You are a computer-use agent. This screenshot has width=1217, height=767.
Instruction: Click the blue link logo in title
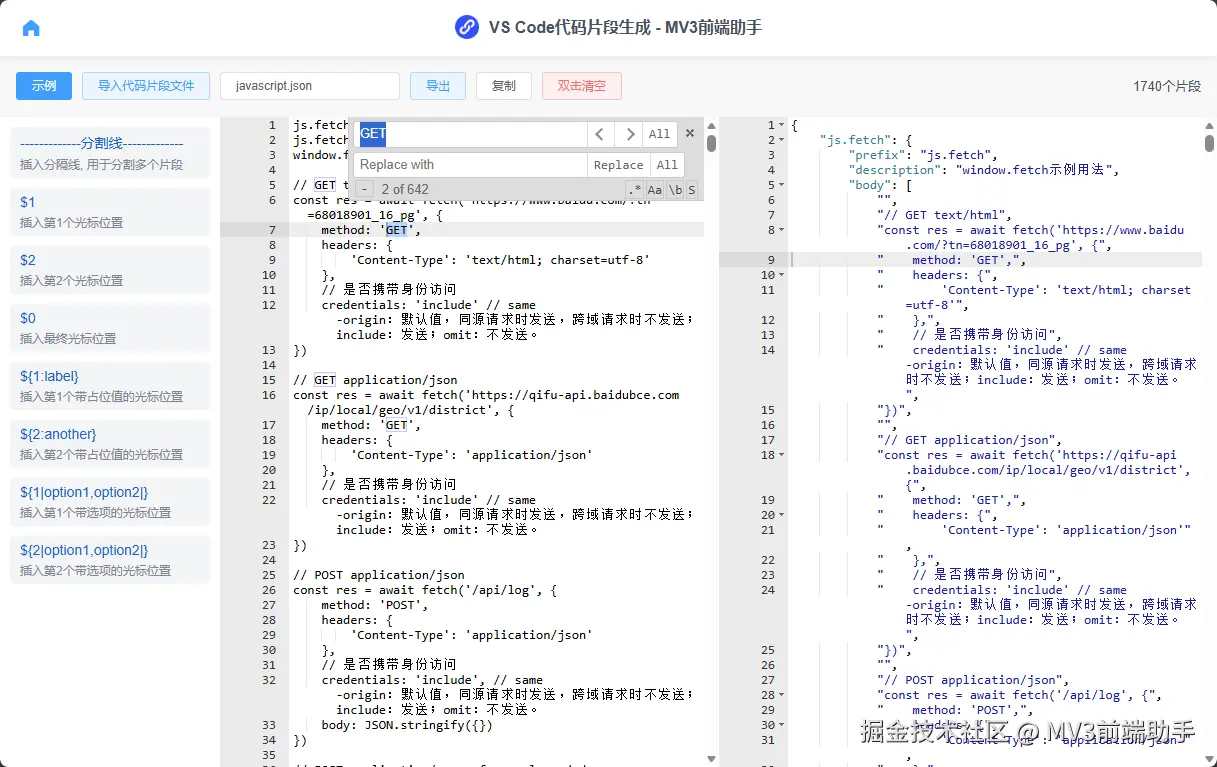[x=466, y=27]
